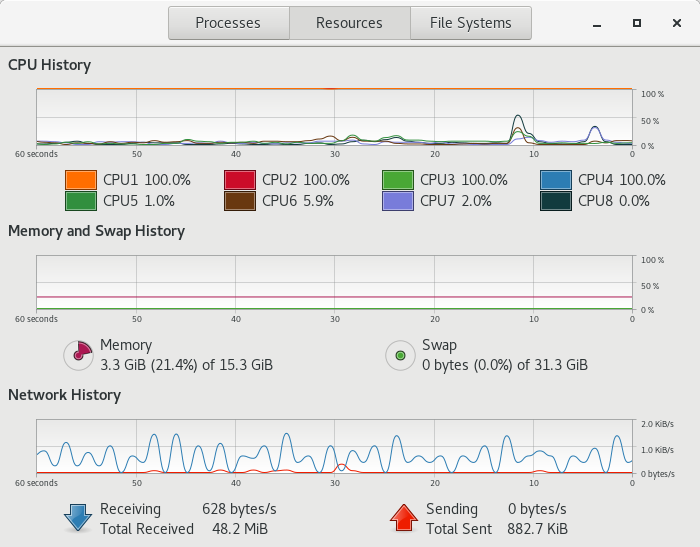The height and width of the screenshot is (547, 700).
Task: Click the CPU History heading
Action: click(50, 65)
